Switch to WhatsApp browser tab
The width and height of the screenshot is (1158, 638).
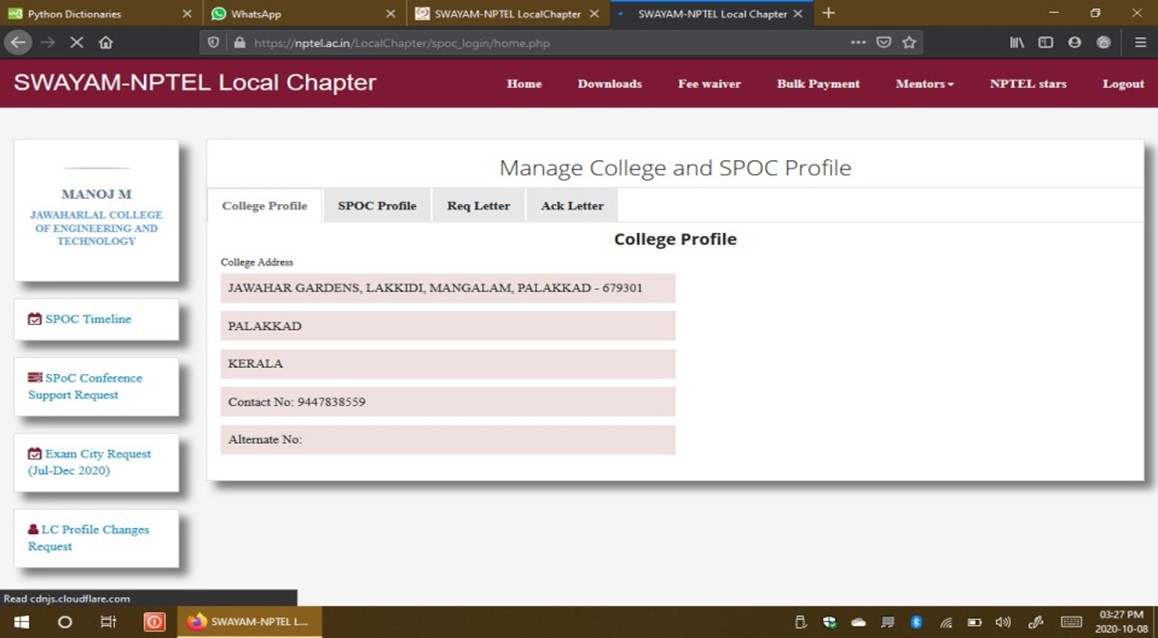click(304, 13)
